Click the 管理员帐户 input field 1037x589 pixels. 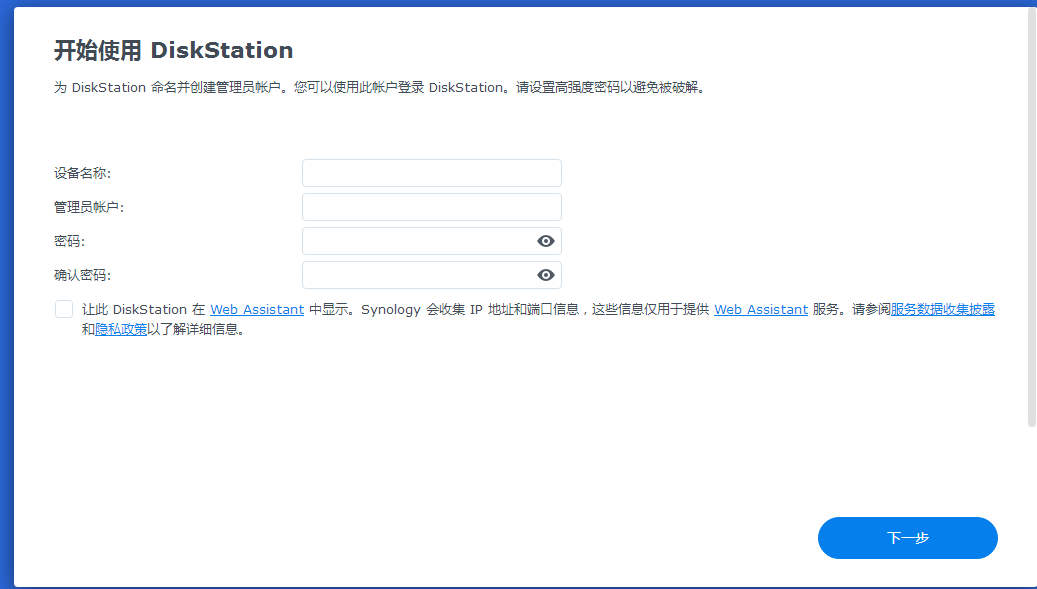pos(432,208)
